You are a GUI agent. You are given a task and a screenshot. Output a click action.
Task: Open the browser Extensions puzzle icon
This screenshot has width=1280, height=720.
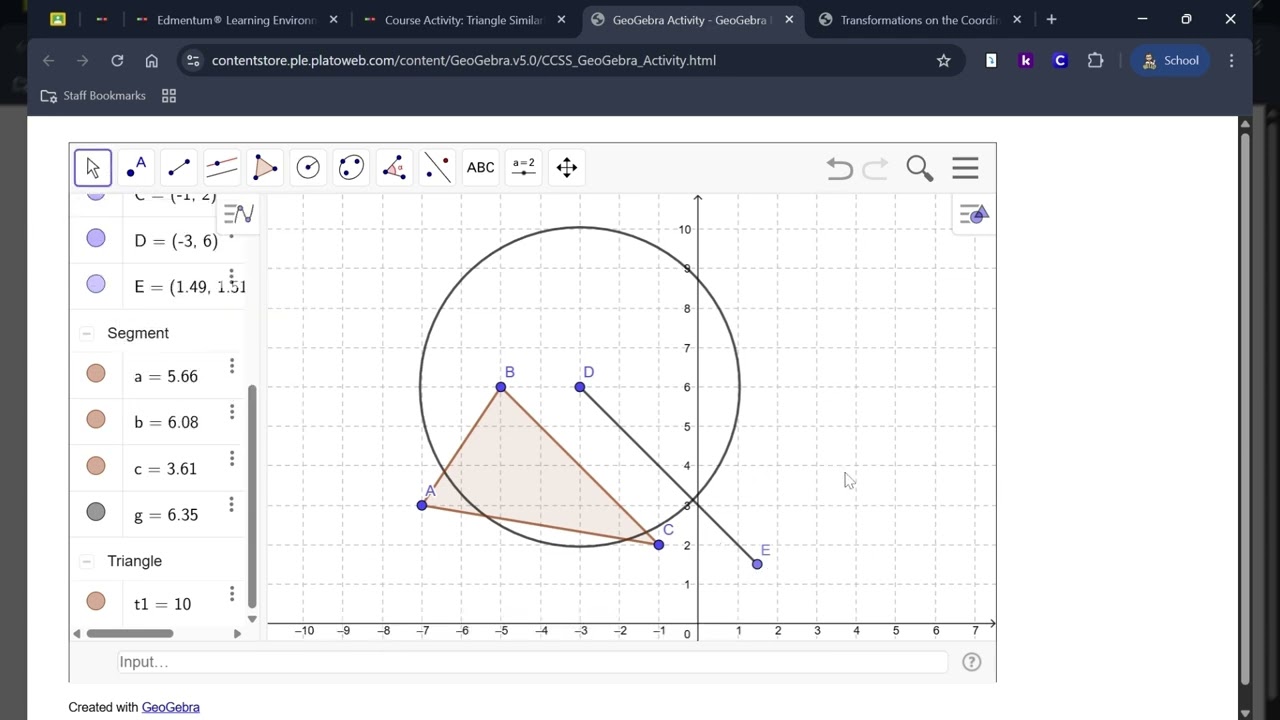(1095, 60)
